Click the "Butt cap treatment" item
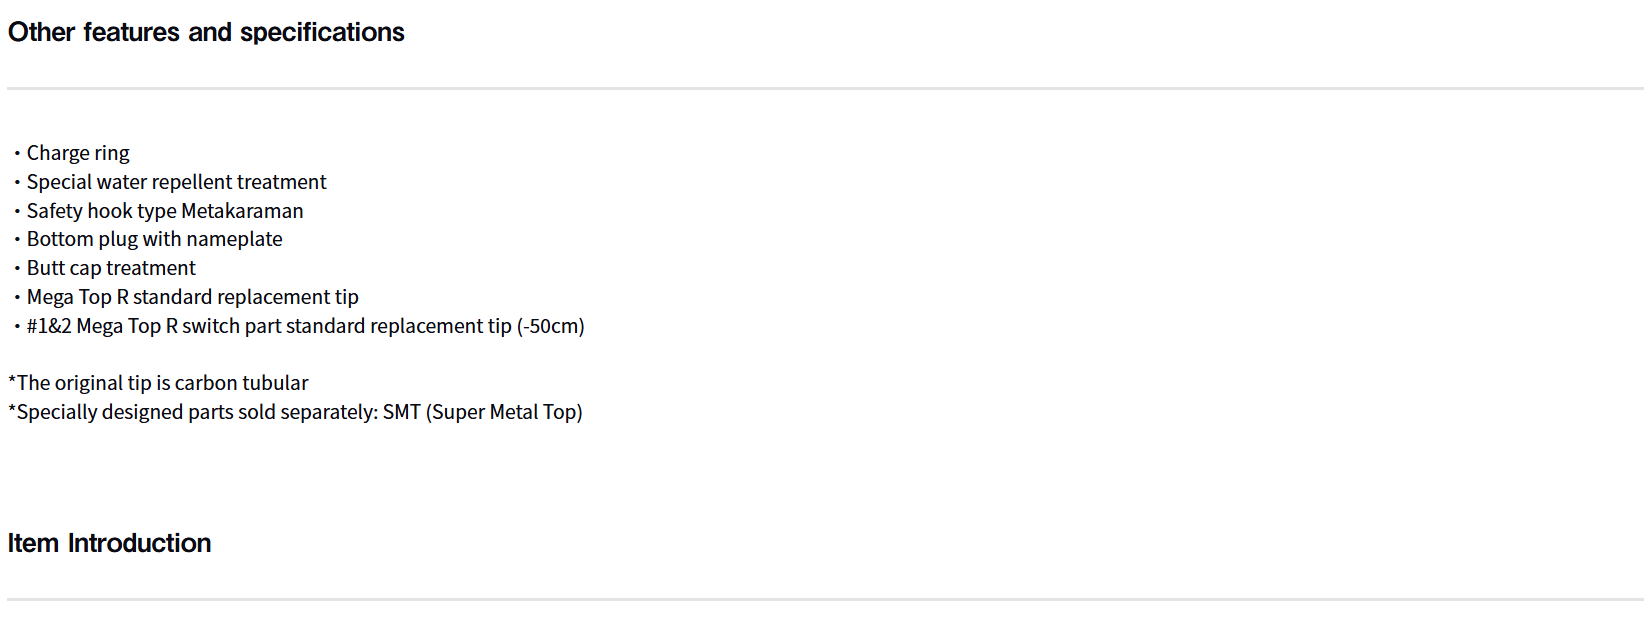This screenshot has height=622, width=1651. click(111, 268)
